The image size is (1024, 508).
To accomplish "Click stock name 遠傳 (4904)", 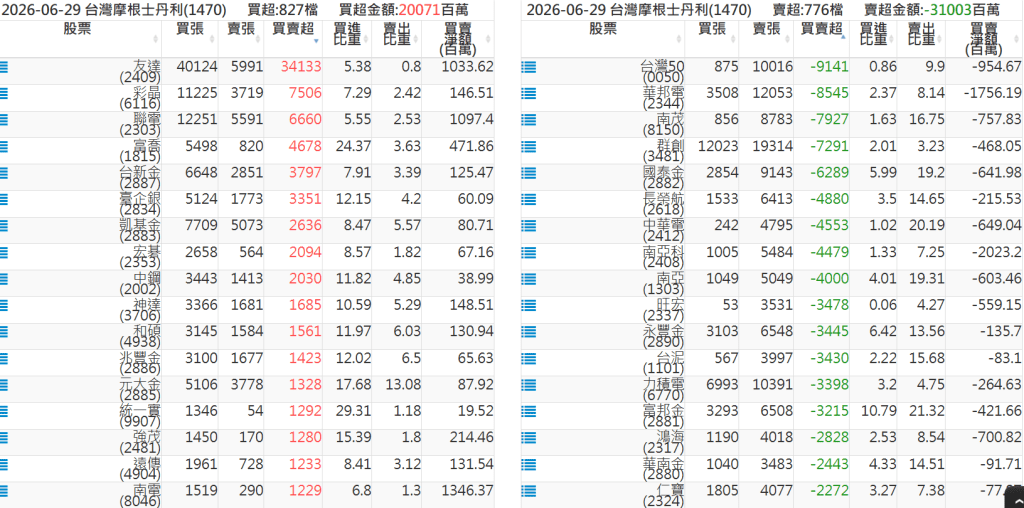I will (x=140, y=469).
